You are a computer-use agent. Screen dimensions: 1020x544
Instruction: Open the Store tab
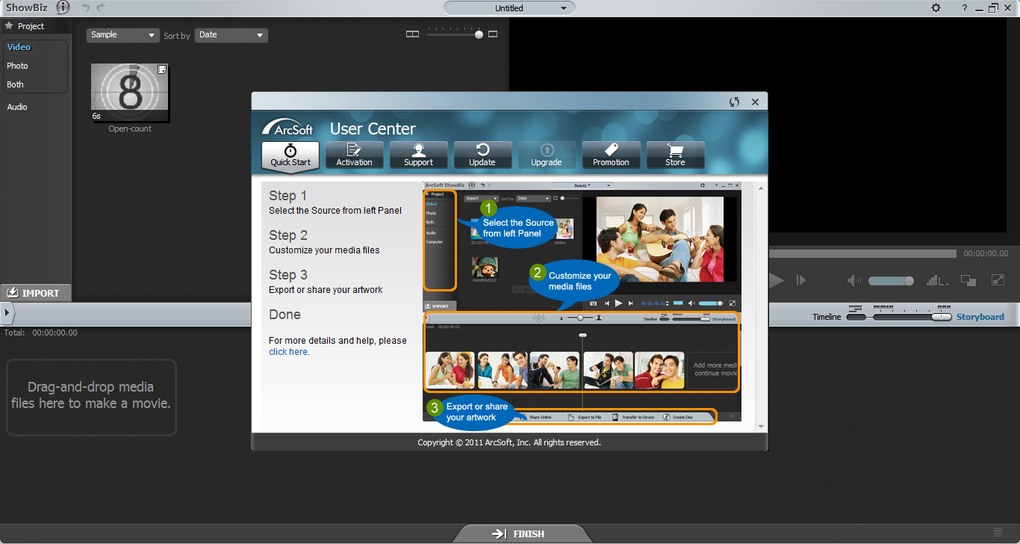pyautogui.click(x=675, y=156)
